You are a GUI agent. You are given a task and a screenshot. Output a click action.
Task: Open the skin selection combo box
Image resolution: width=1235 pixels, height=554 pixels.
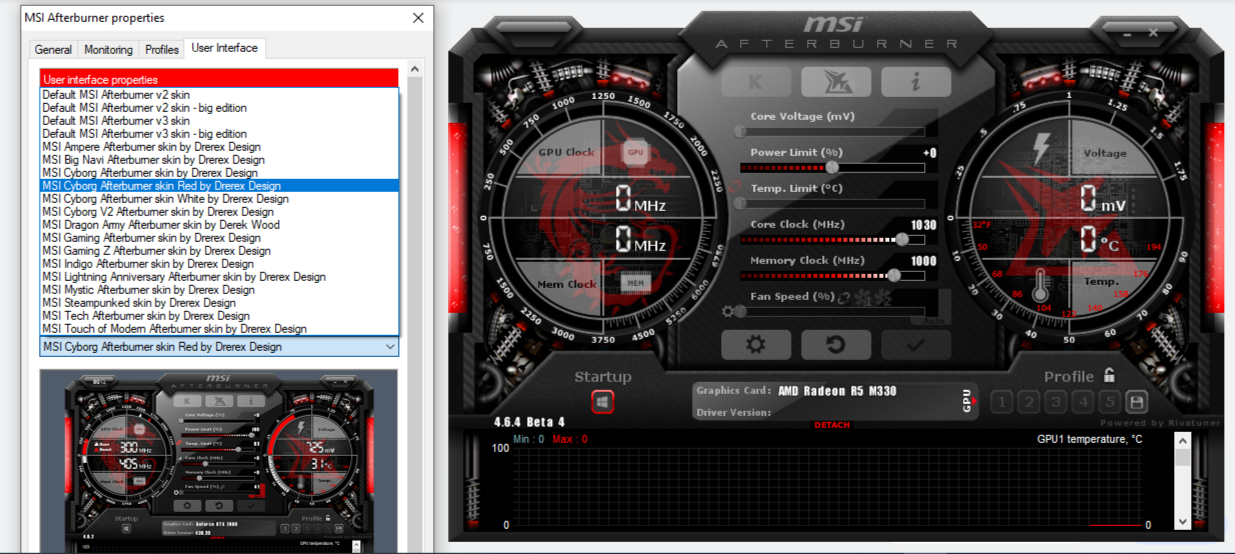click(x=219, y=346)
